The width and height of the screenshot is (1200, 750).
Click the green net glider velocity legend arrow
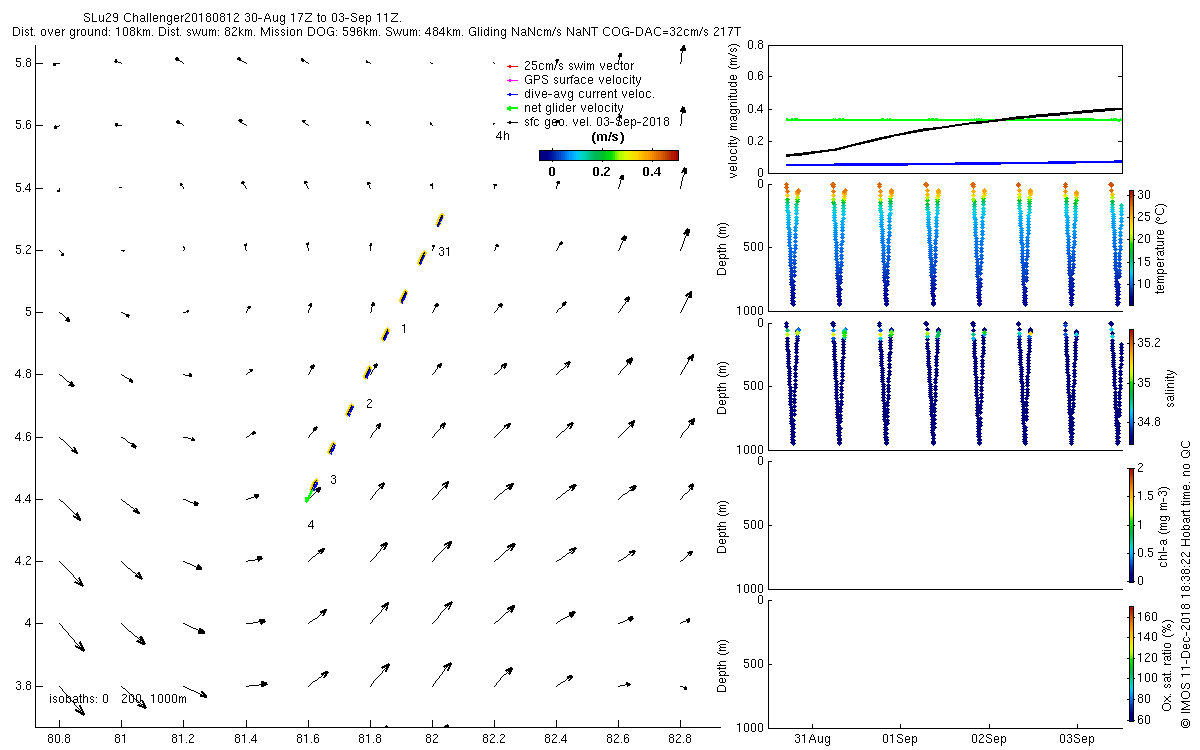[x=512, y=108]
